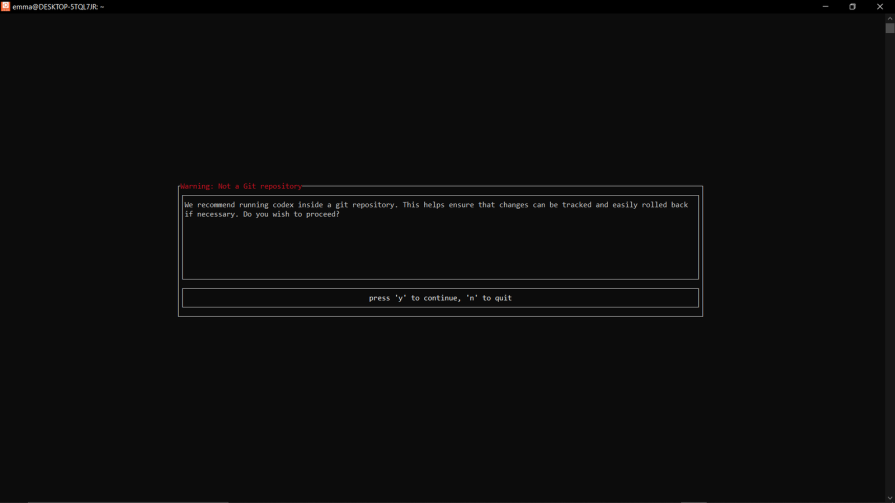Click the word 'codex' in the warning
Screen dimensions: 895x503
(283, 205)
